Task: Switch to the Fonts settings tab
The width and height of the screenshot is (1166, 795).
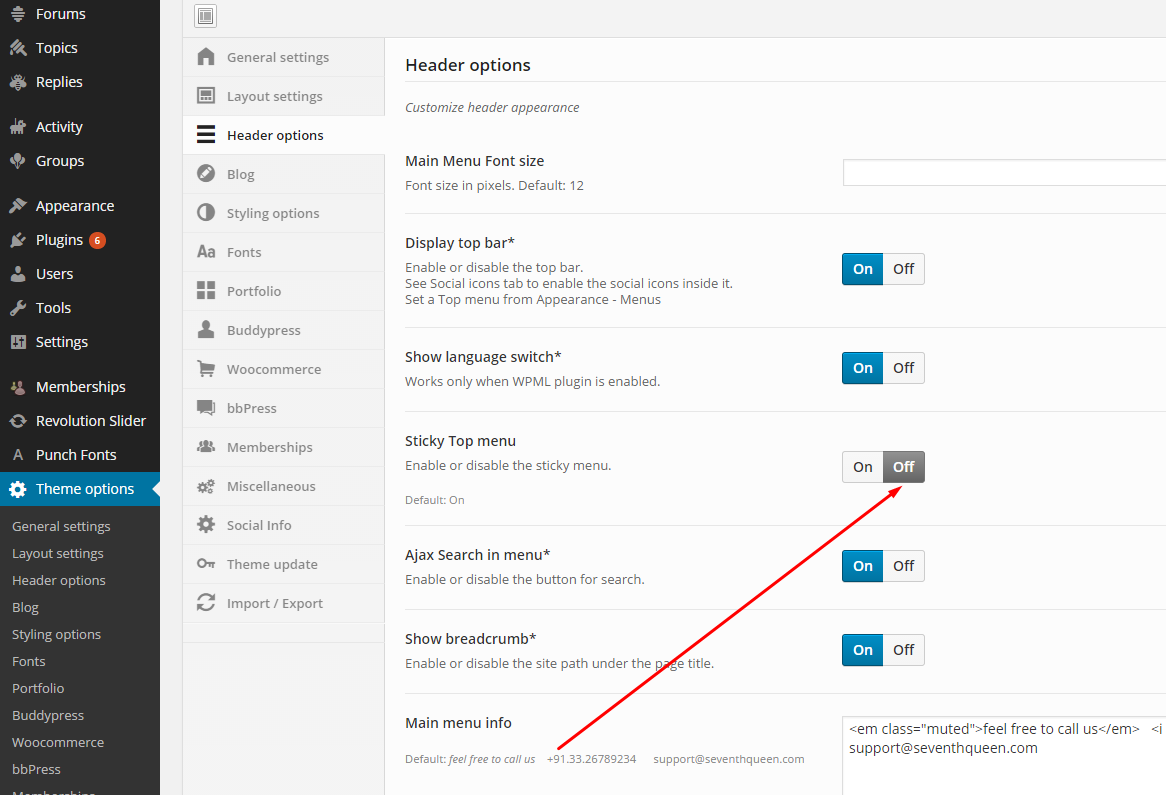Action: point(244,252)
